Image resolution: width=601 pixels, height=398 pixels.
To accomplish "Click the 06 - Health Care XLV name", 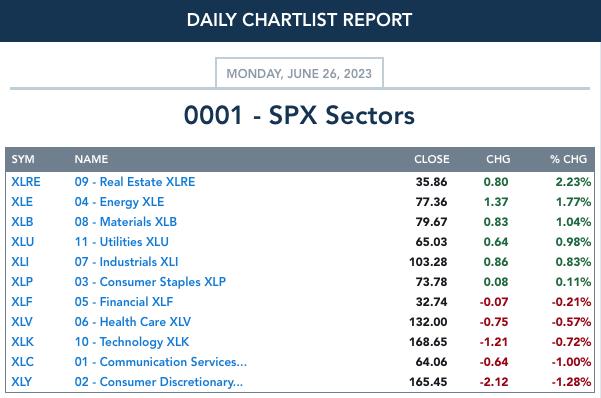I will pyautogui.click(x=133, y=322).
